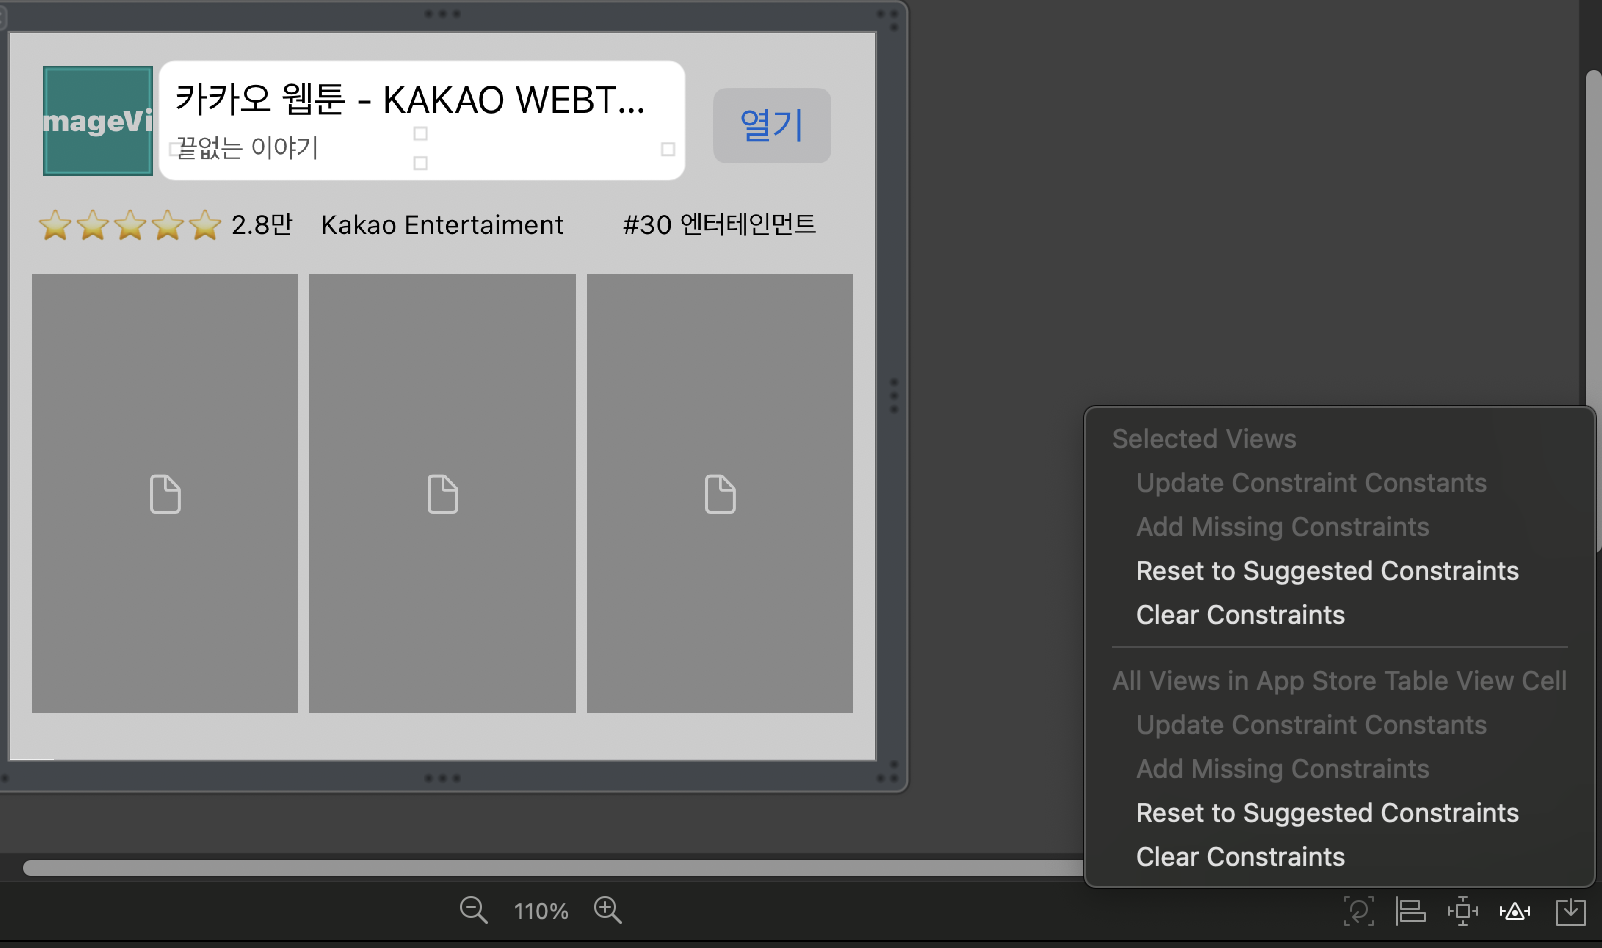
Task: Click the 열기 button in the cell
Action: pyautogui.click(x=771, y=125)
